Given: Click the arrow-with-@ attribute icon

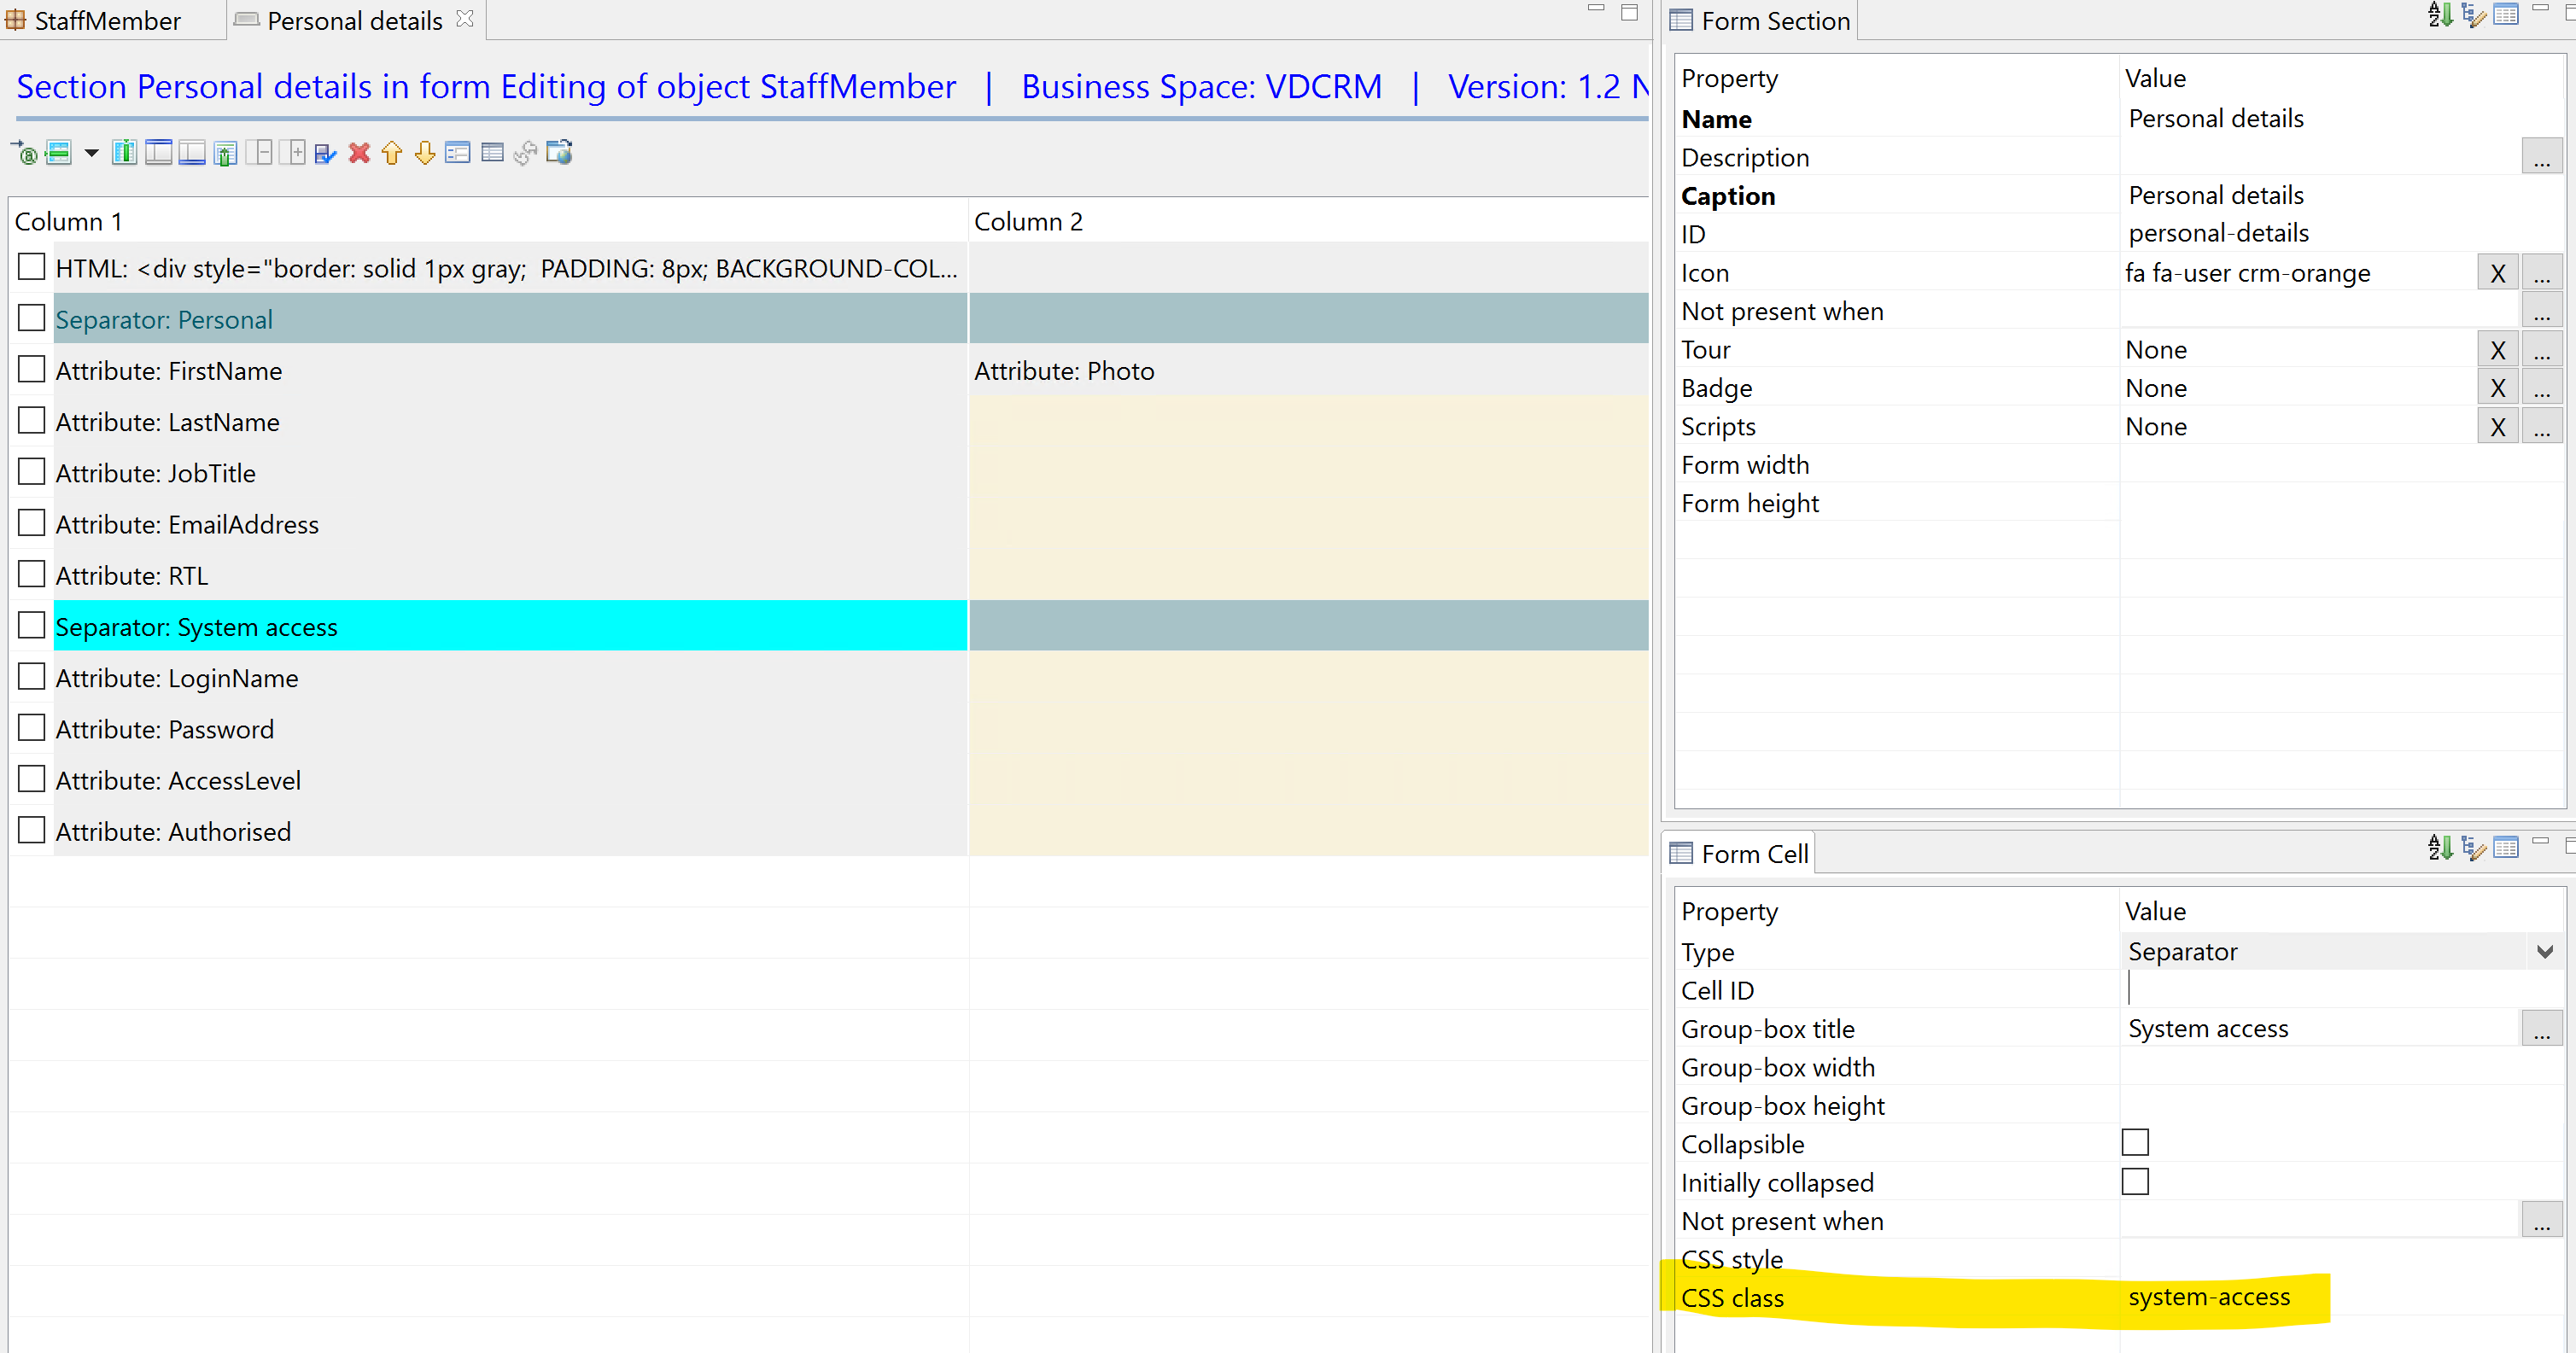Looking at the screenshot, I should tap(24, 153).
